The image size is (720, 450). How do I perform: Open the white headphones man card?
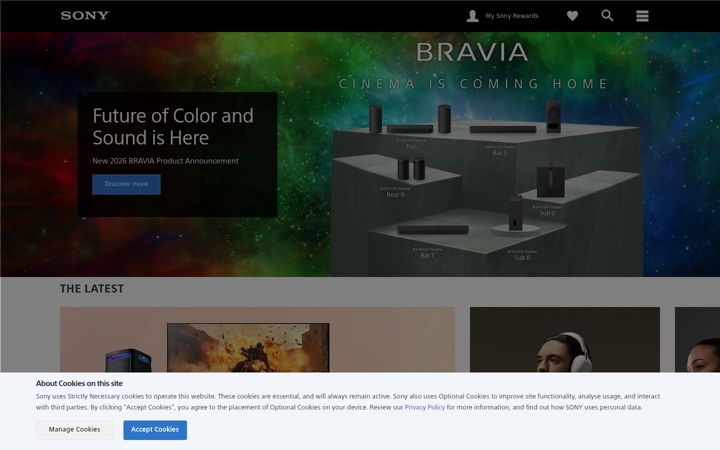click(565, 340)
